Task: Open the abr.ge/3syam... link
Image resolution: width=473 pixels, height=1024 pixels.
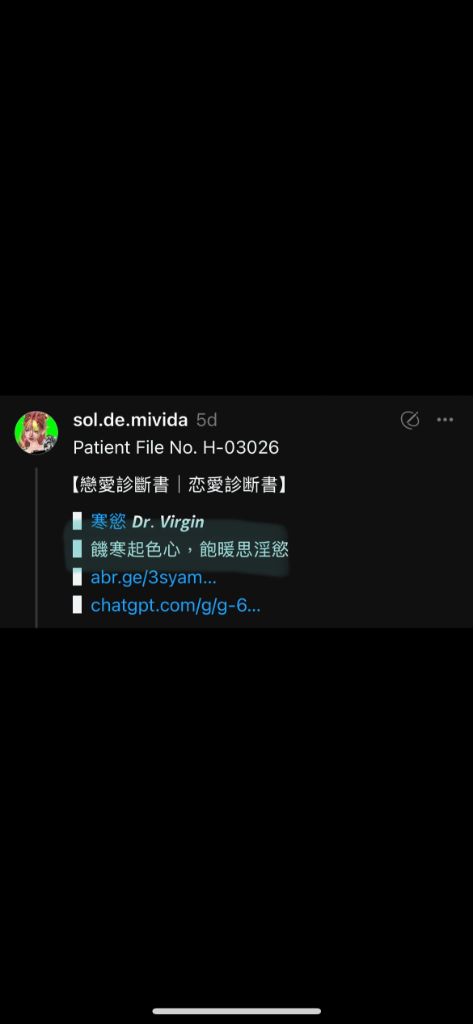Action: click(x=154, y=577)
